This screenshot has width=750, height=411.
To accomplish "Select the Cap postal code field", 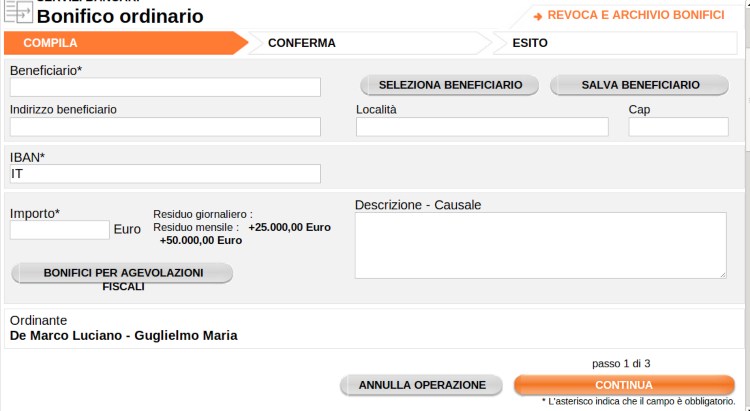I will (x=678, y=127).
